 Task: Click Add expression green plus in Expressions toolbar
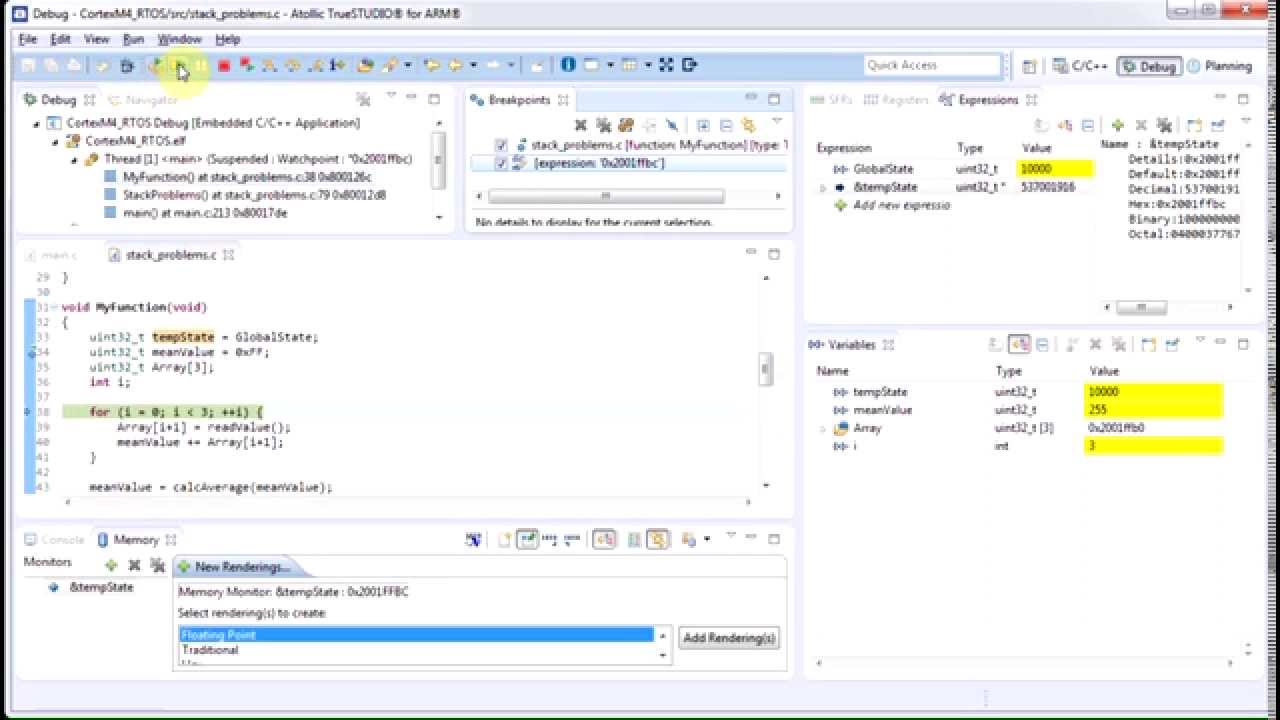pyautogui.click(x=1117, y=125)
